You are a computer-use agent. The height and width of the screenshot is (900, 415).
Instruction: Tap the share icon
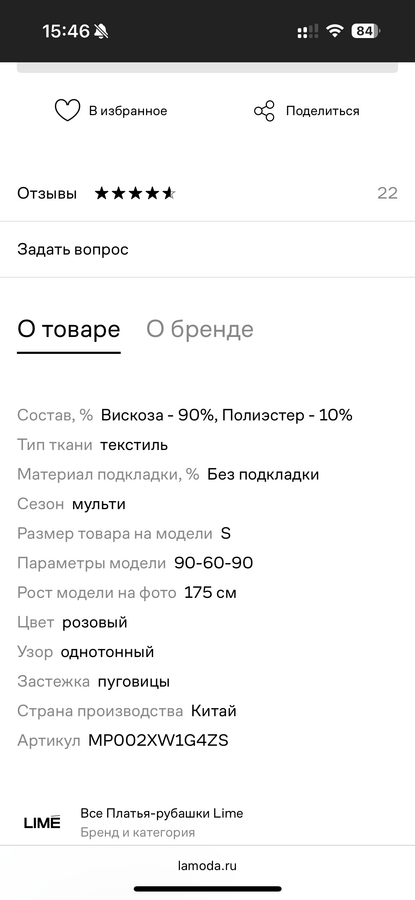pos(265,111)
